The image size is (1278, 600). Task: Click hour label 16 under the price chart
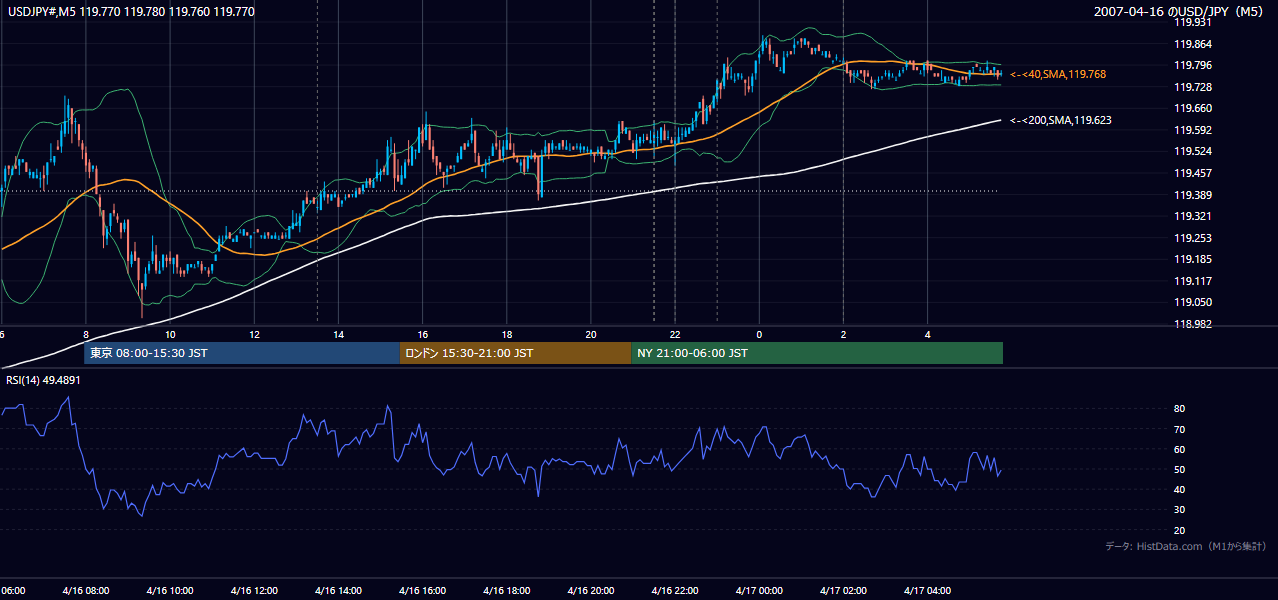coord(423,334)
